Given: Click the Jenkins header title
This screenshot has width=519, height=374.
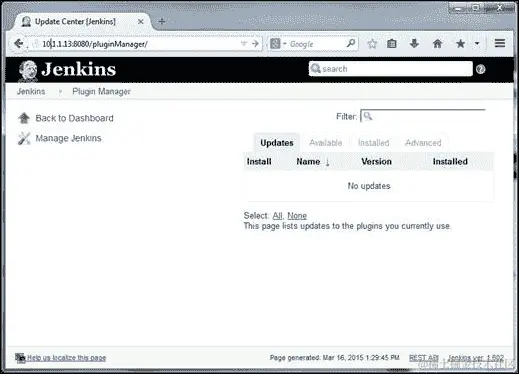Looking at the screenshot, I should (x=79, y=69).
